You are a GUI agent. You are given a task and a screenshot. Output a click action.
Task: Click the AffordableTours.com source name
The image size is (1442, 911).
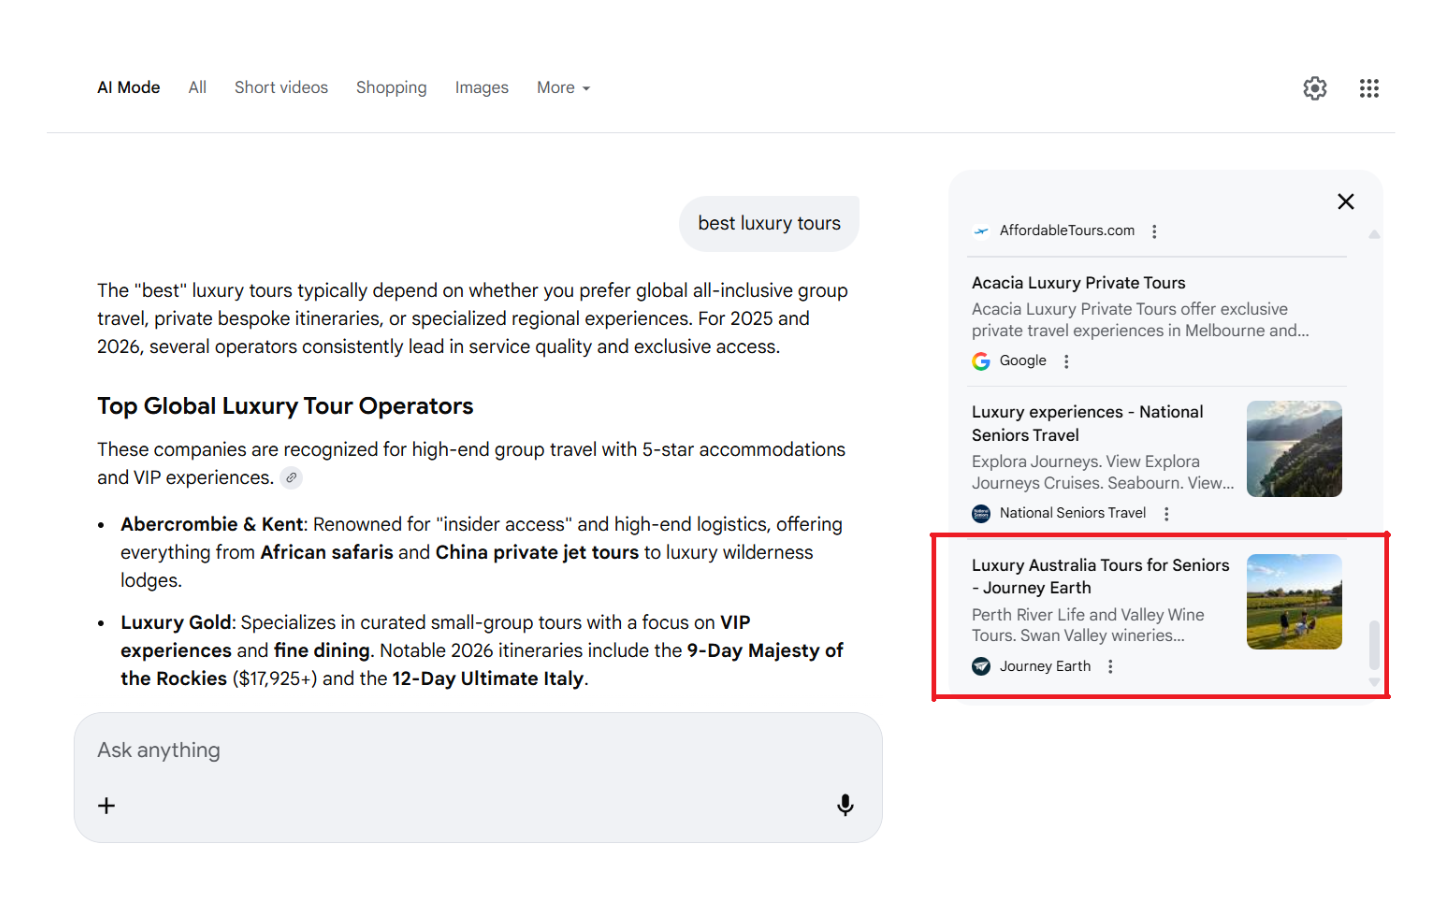click(x=1067, y=231)
